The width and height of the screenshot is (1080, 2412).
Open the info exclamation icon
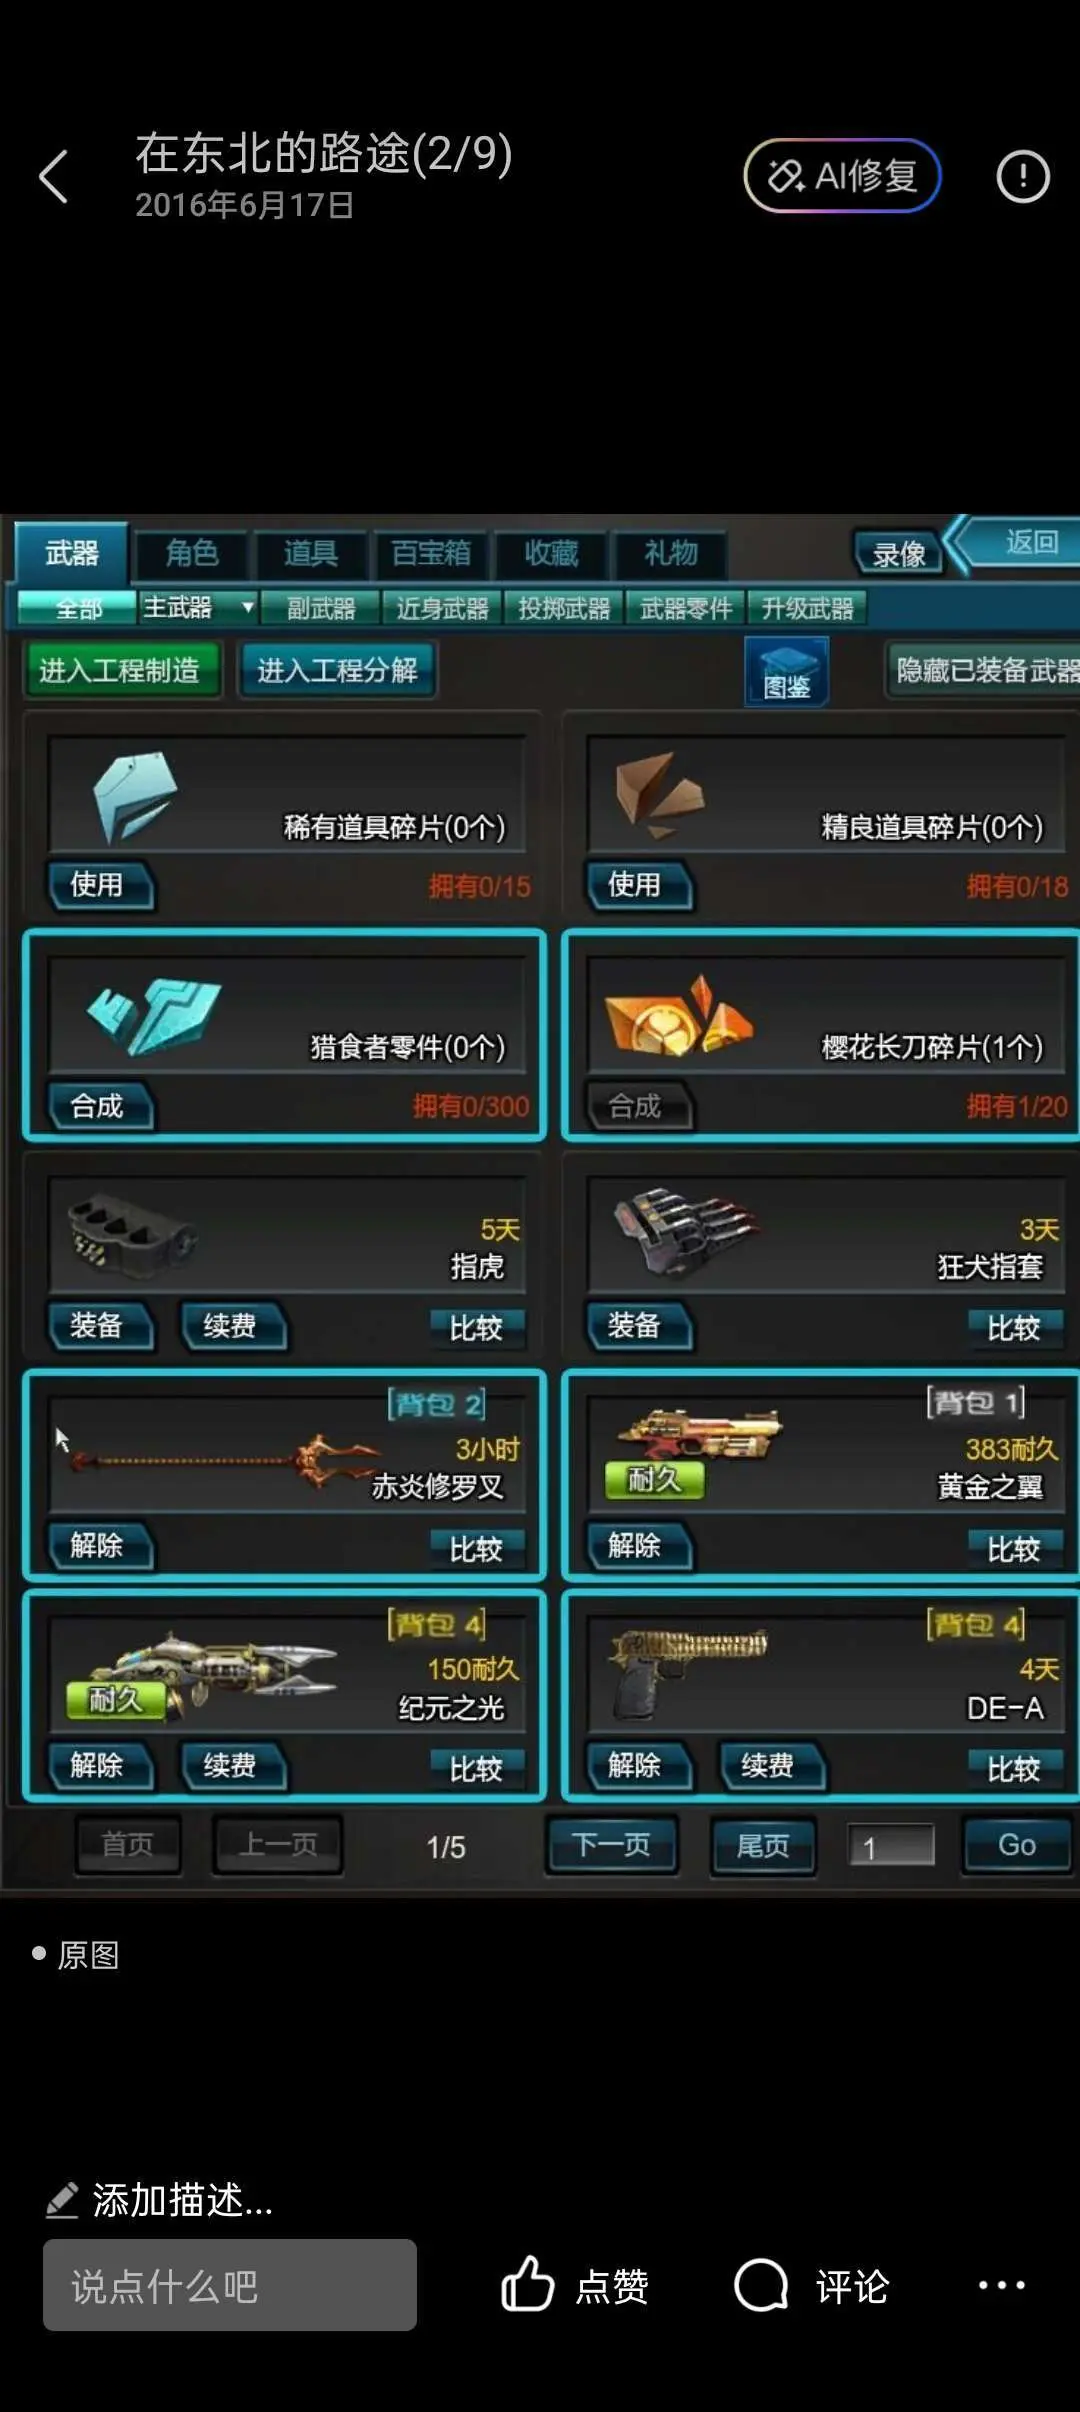(1023, 177)
